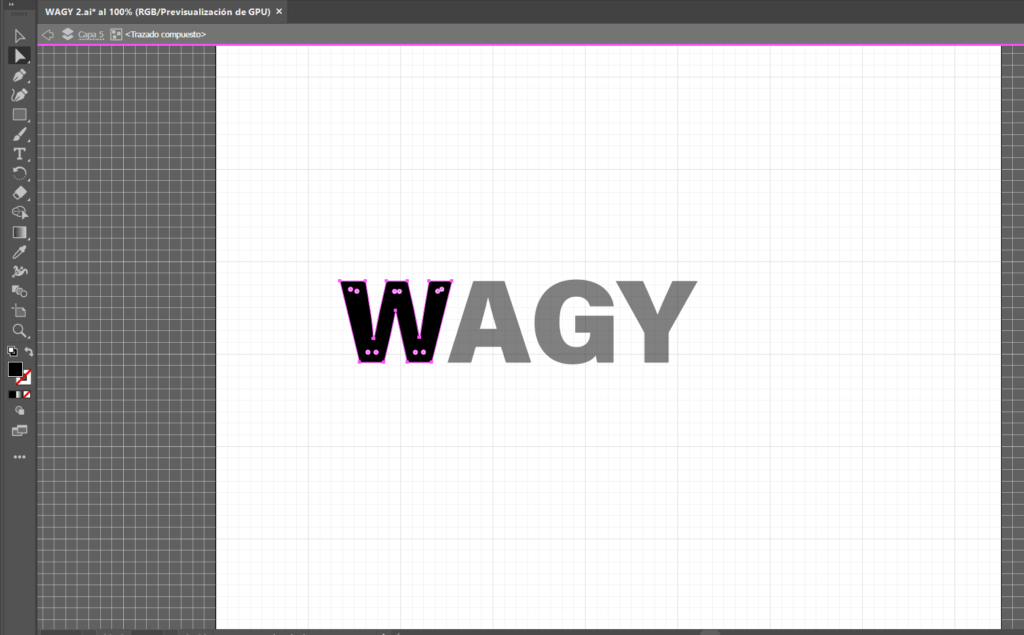
Task: Click the Capa 5 breadcrumb link
Action: click(91, 35)
